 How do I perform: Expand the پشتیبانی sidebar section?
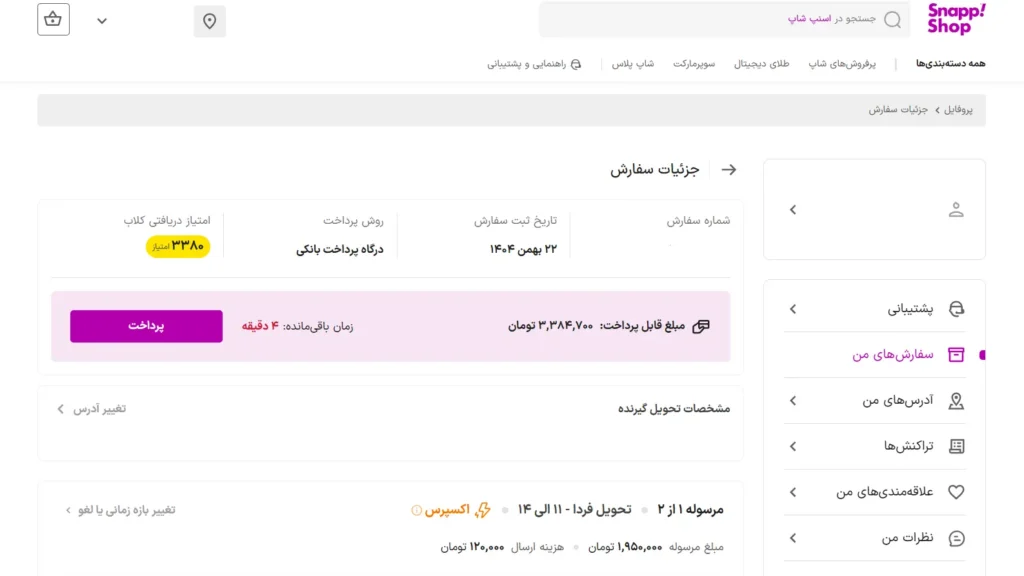793,309
